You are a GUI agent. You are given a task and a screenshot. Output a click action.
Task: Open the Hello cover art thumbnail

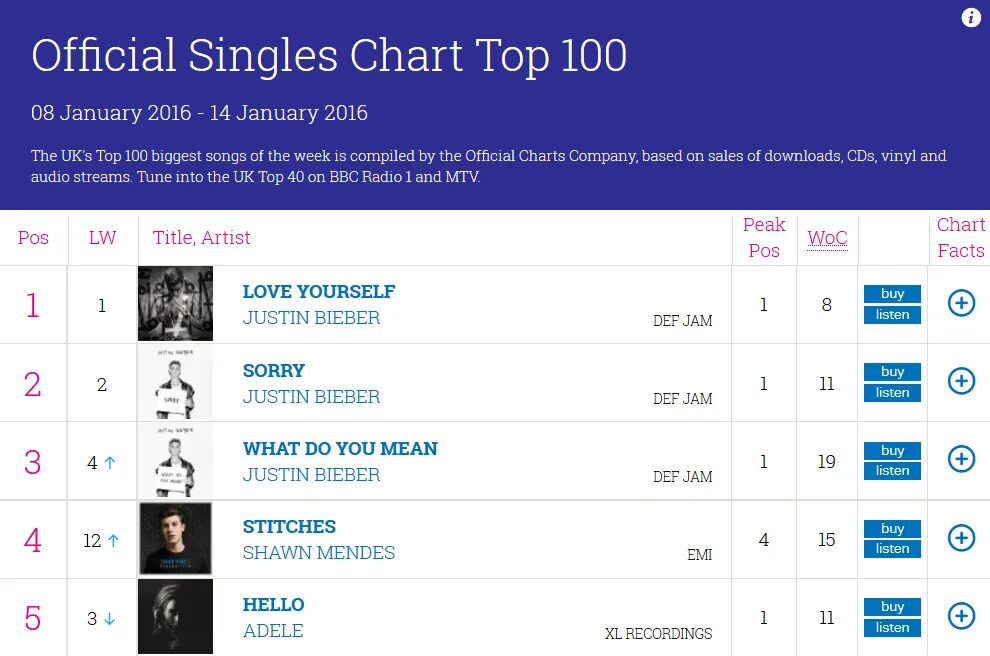[x=176, y=617]
